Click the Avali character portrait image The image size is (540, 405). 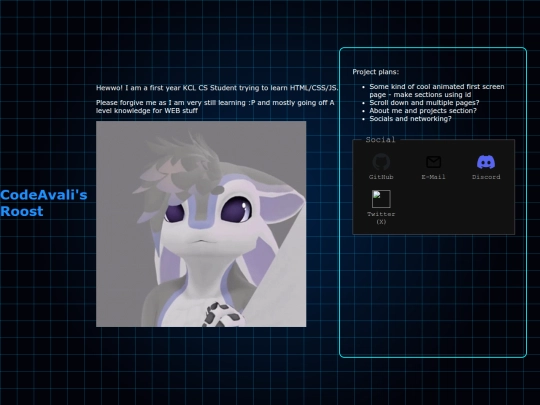click(201, 224)
